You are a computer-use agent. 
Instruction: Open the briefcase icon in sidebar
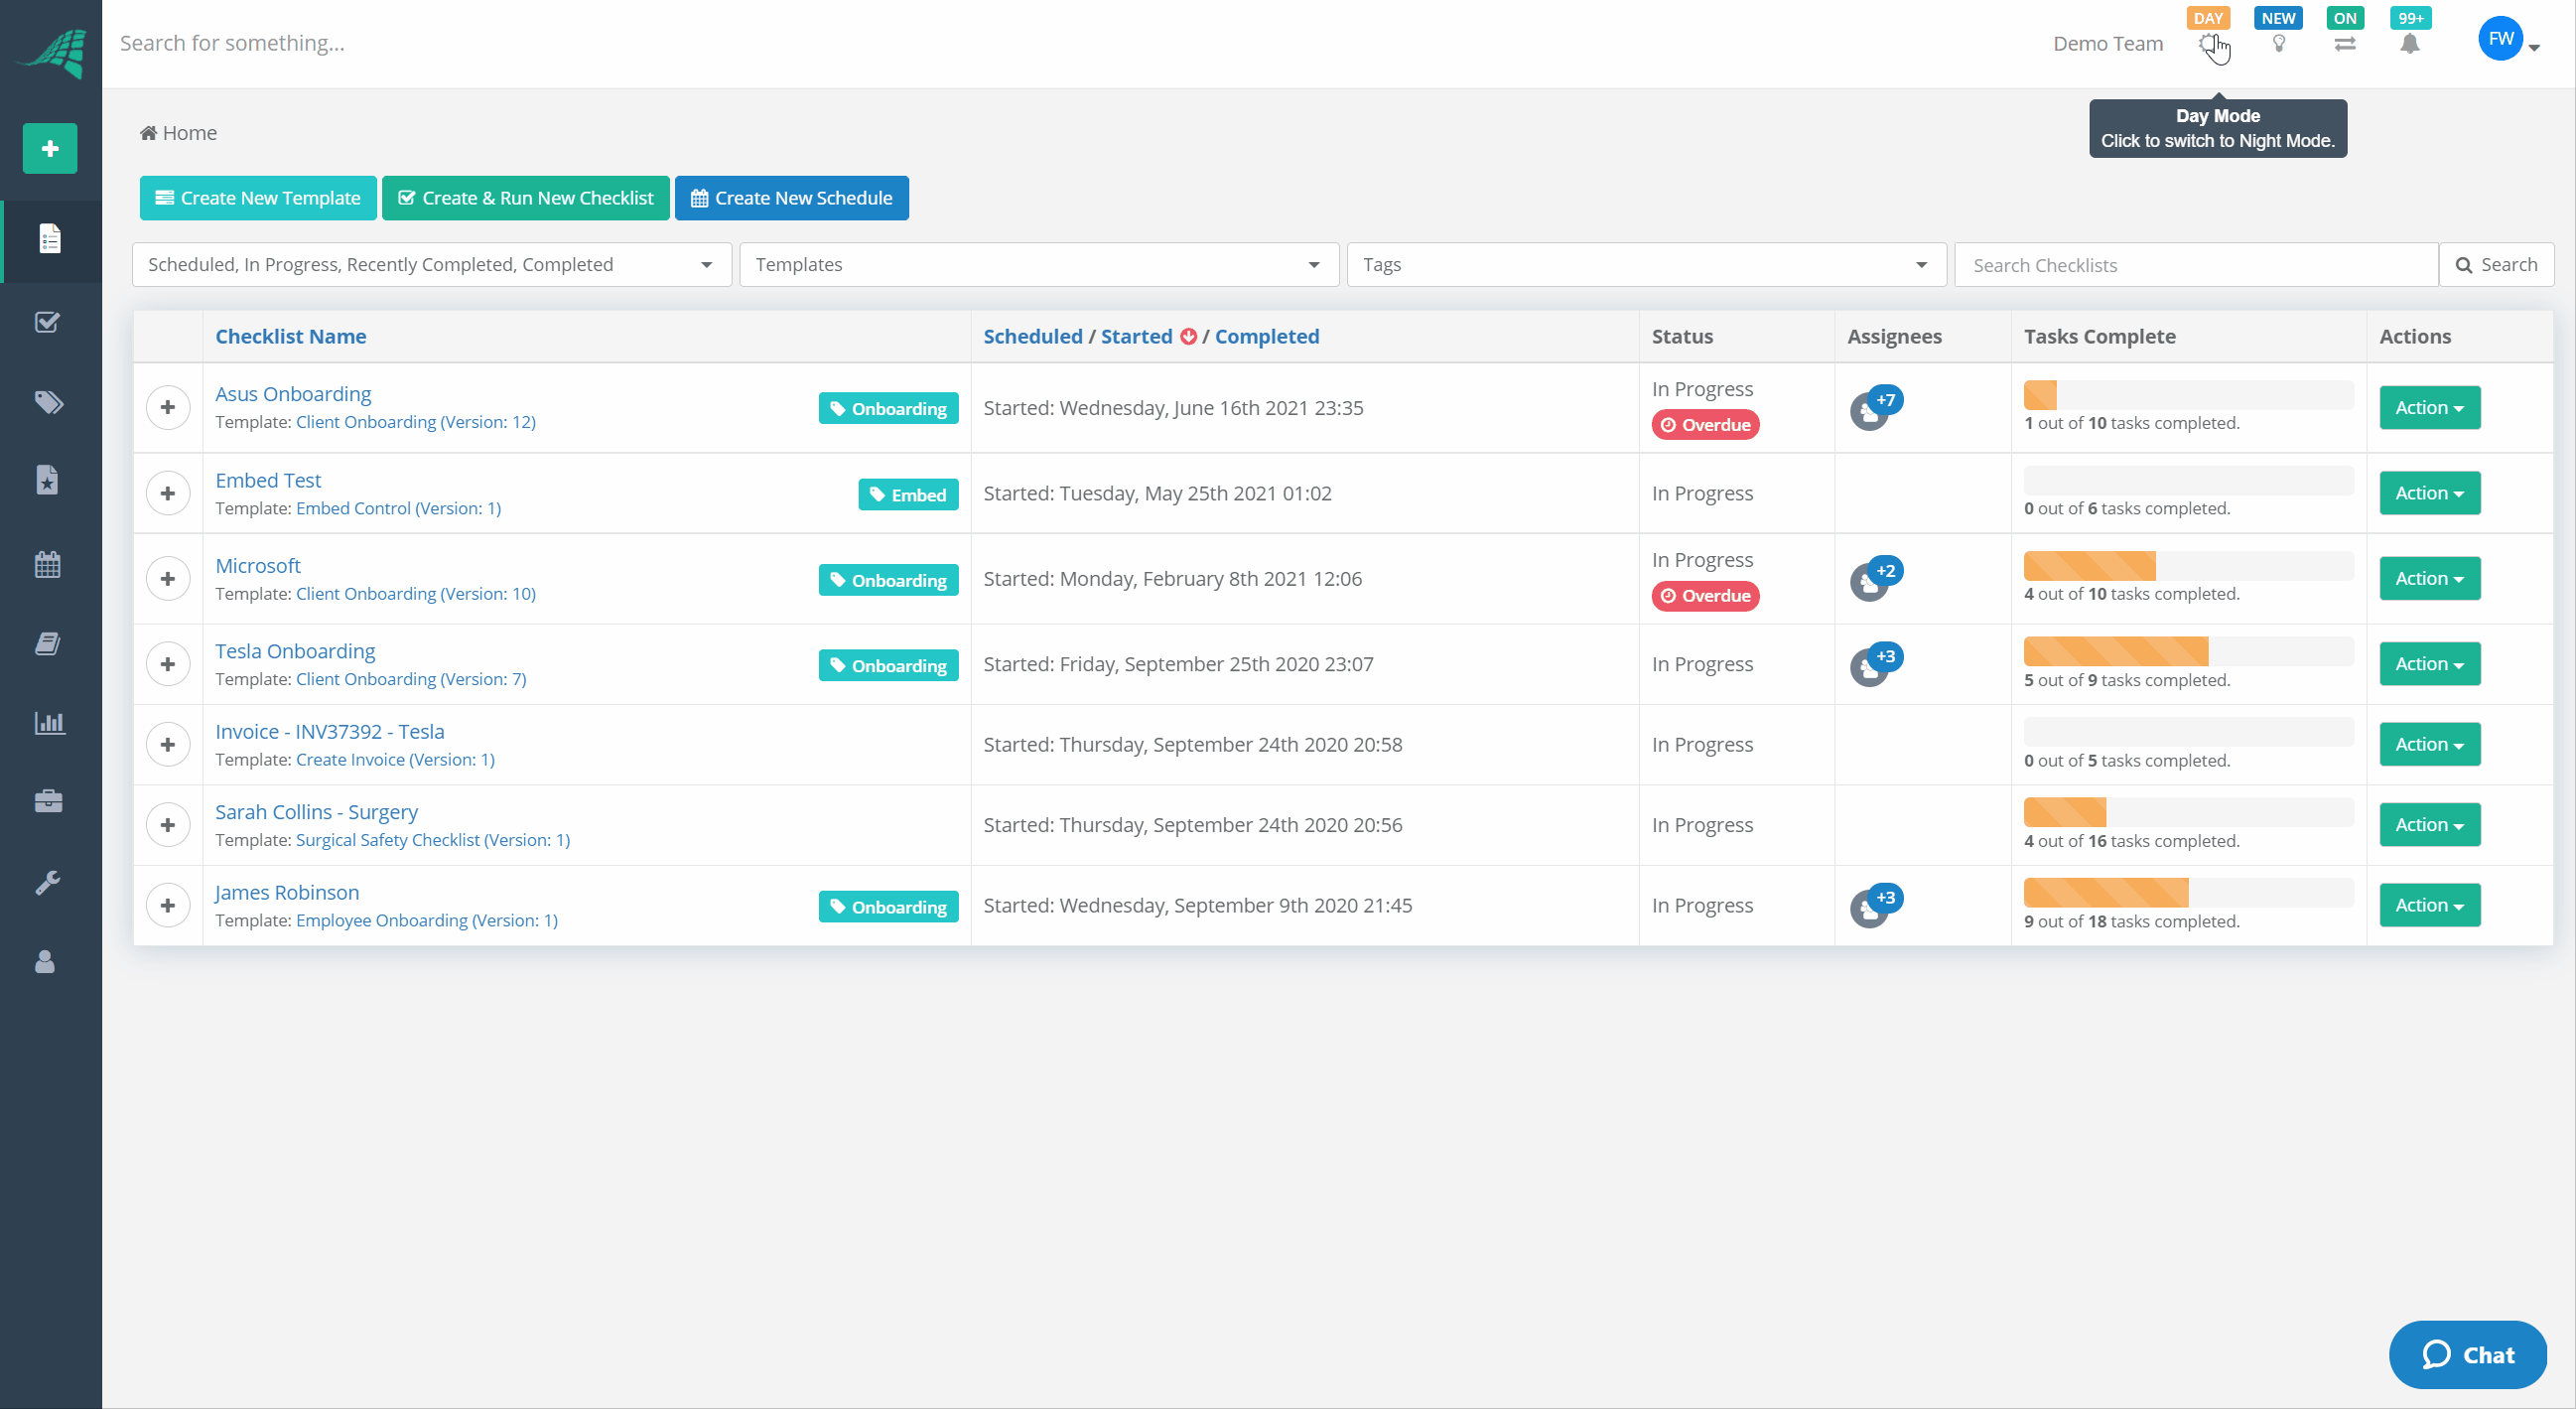pos(48,801)
